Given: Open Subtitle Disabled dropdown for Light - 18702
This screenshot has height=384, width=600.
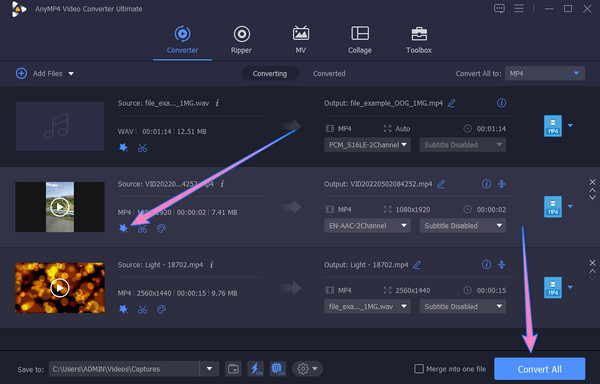Looking at the screenshot, I should point(463,306).
